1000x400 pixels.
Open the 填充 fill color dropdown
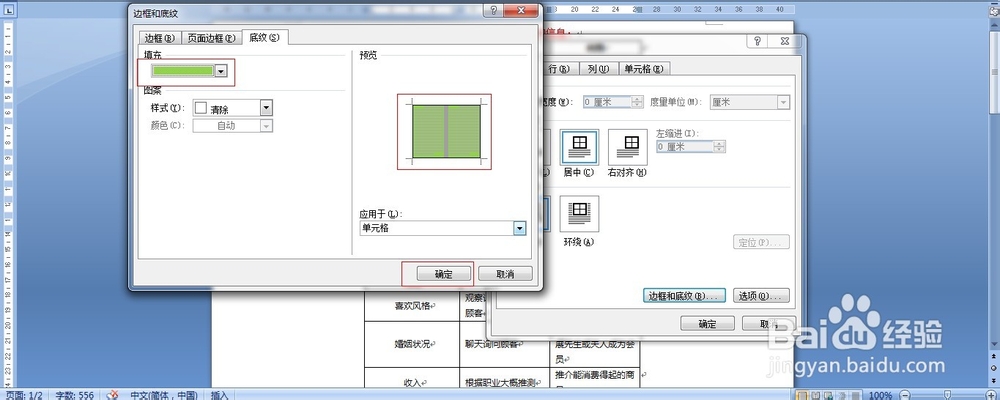(x=221, y=71)
